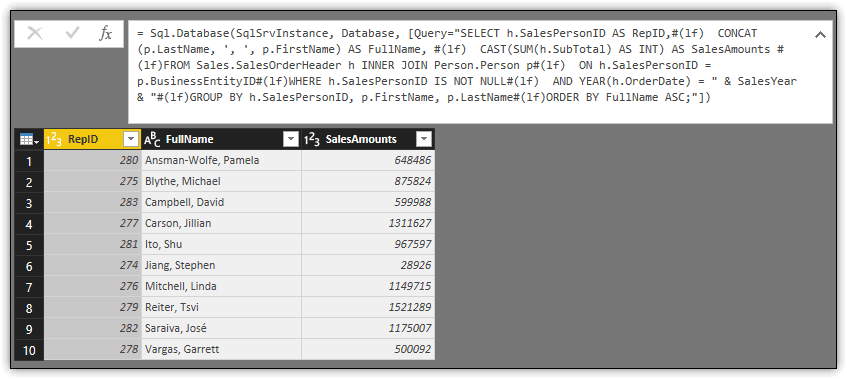
Task: Click the RepID whole number type icon
Action: point(54,140)
